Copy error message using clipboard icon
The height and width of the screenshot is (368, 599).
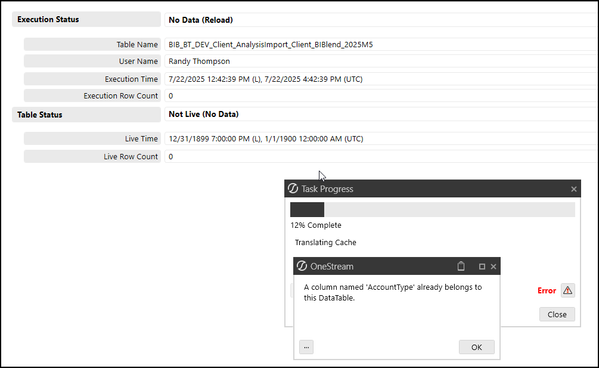pos(461,266)
